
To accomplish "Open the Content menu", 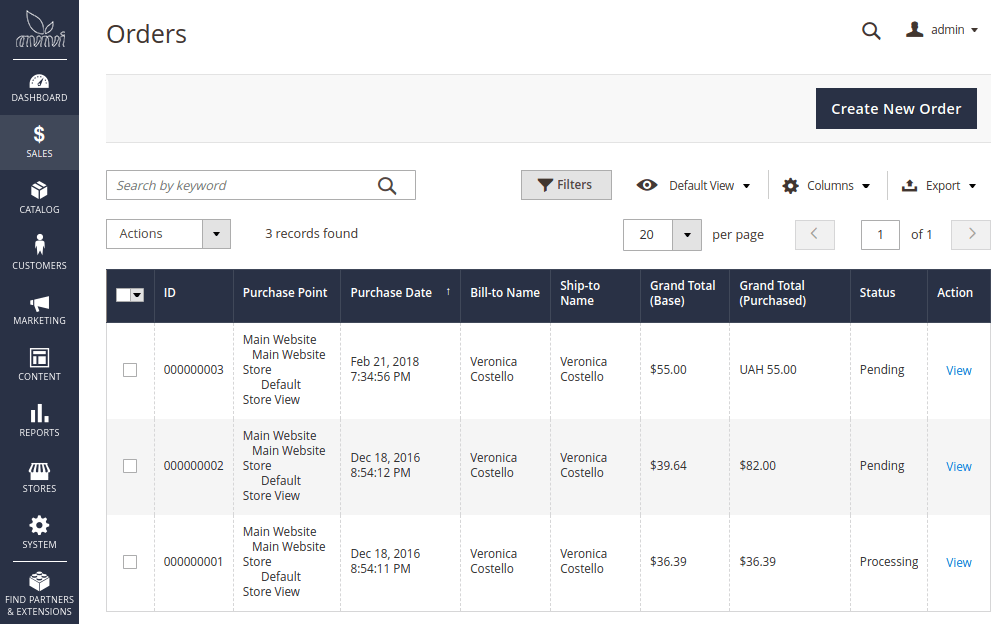I will click(x=40, y=365).
